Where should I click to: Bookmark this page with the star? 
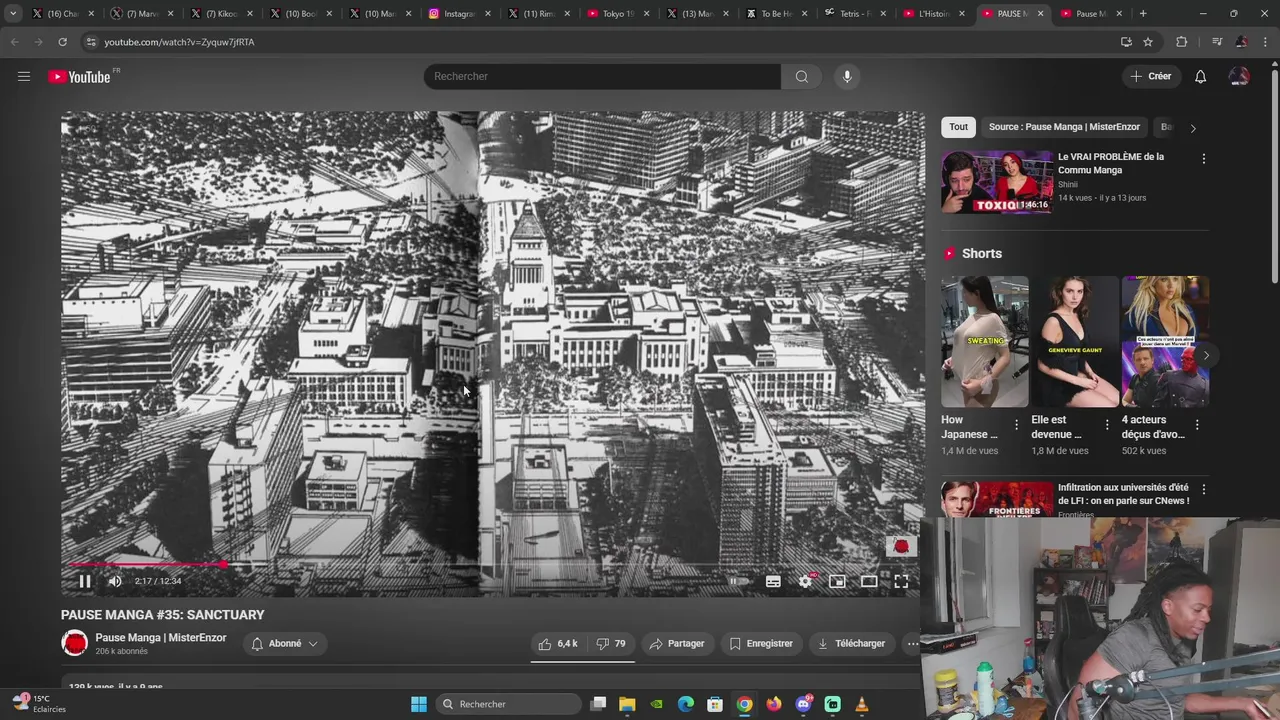1148,42
